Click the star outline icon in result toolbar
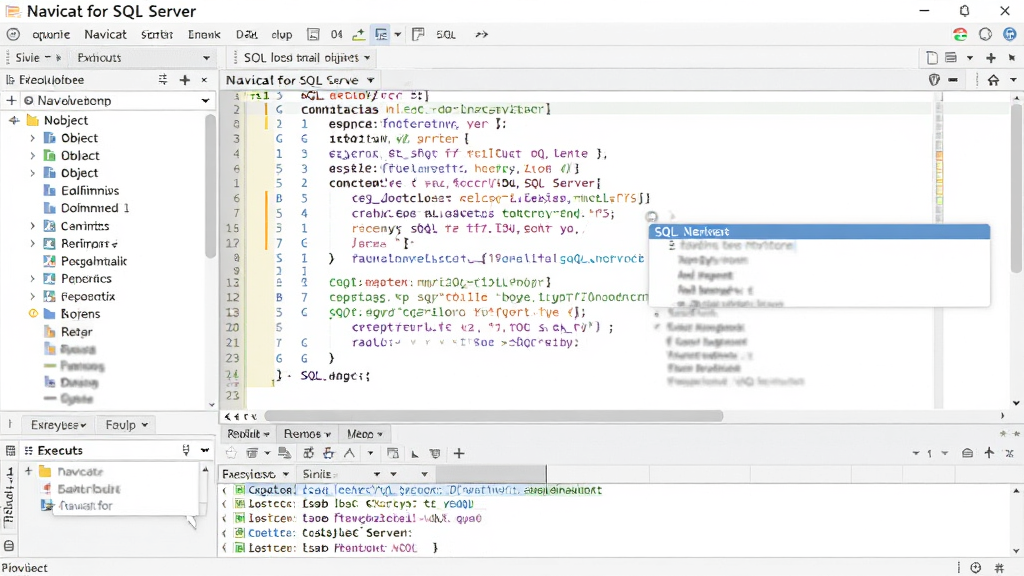The width and height of the screenshot is (1024, 576). point(231,453)
